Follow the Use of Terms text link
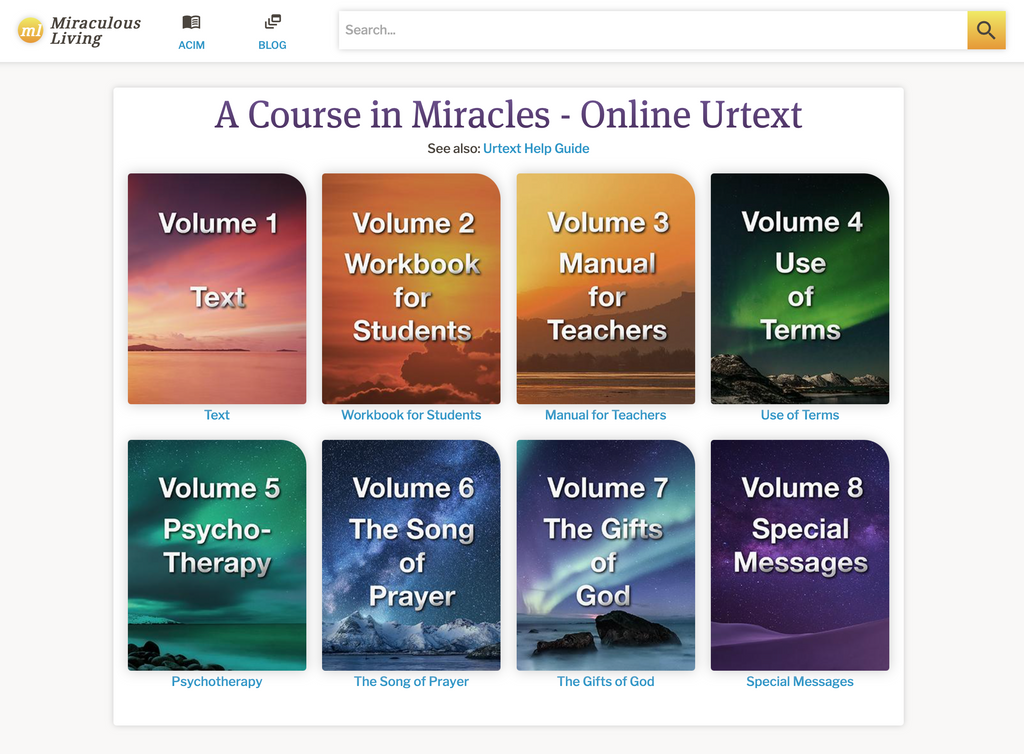Image resolution: width=1024 pixels, height=754 pixels. pyautogui.click(x=800, y=415)
